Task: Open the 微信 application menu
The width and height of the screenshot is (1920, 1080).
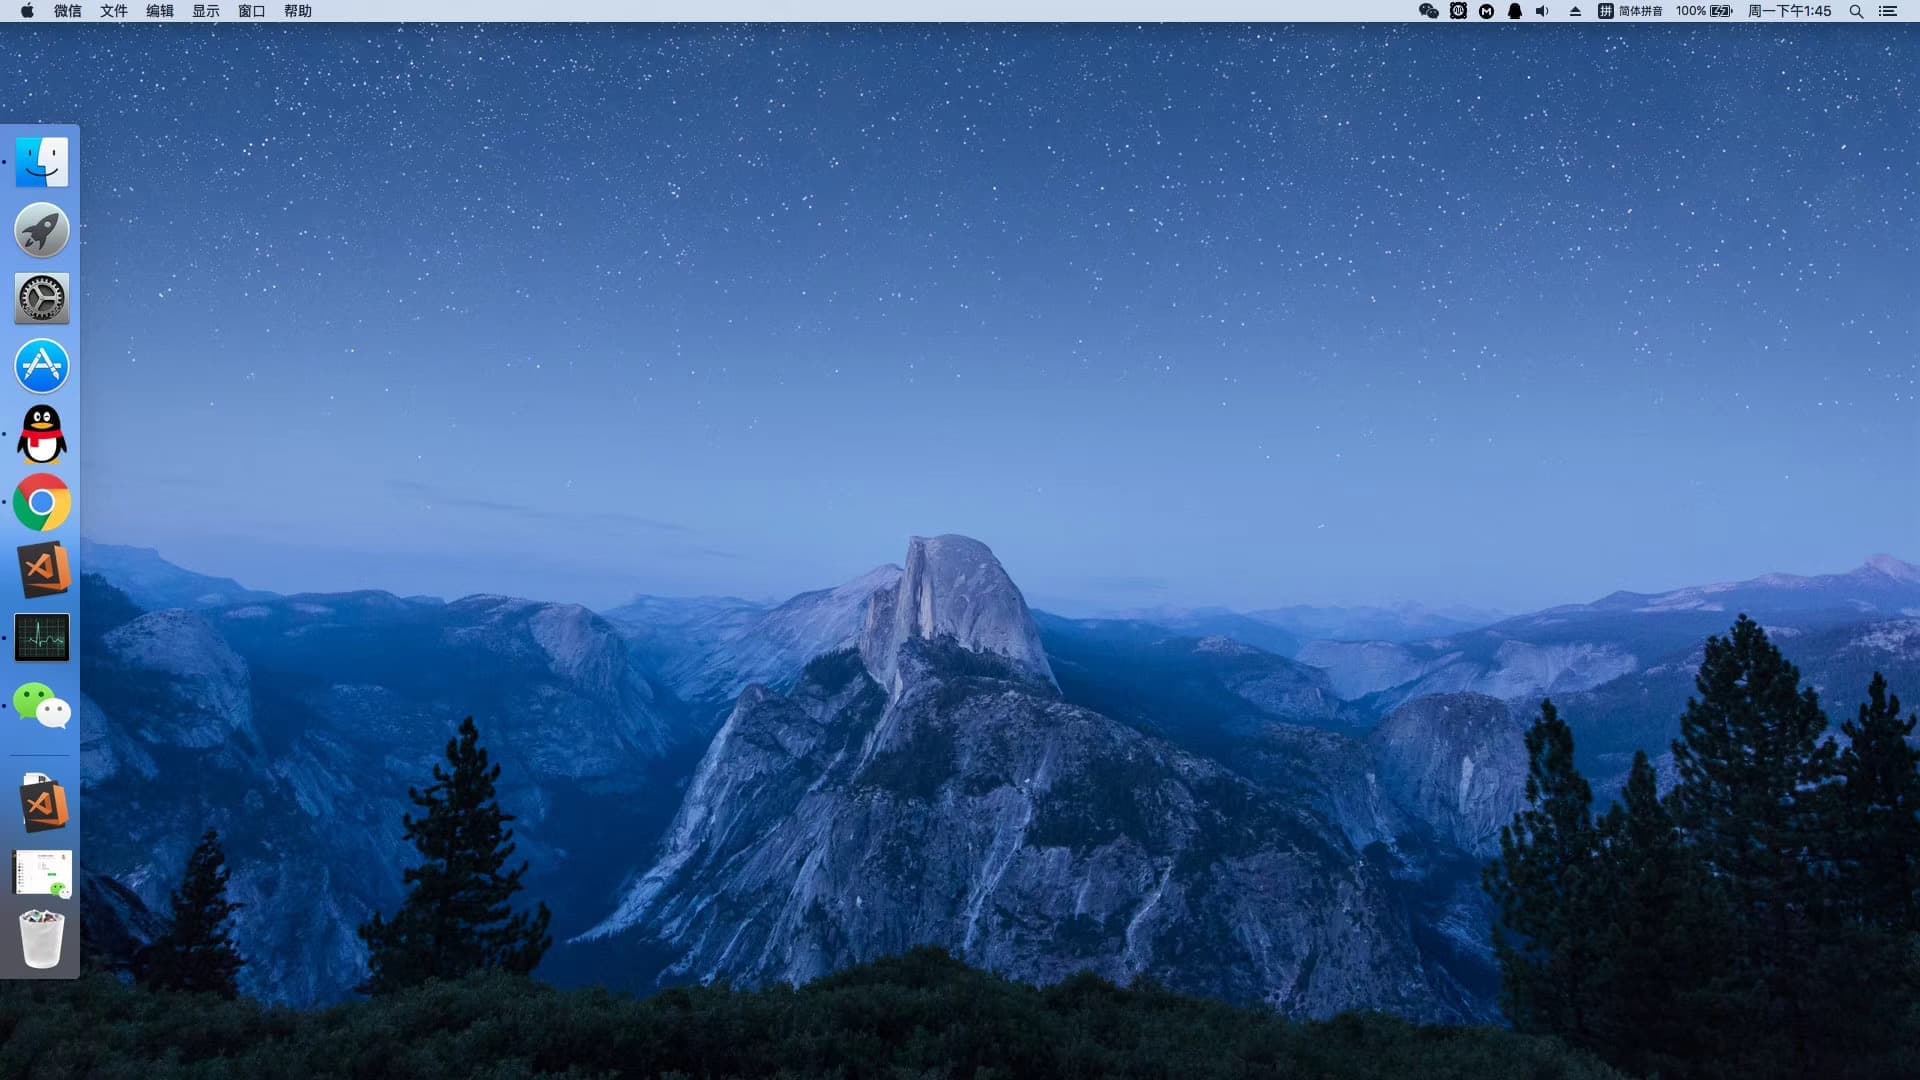Action: pos(67,11)
